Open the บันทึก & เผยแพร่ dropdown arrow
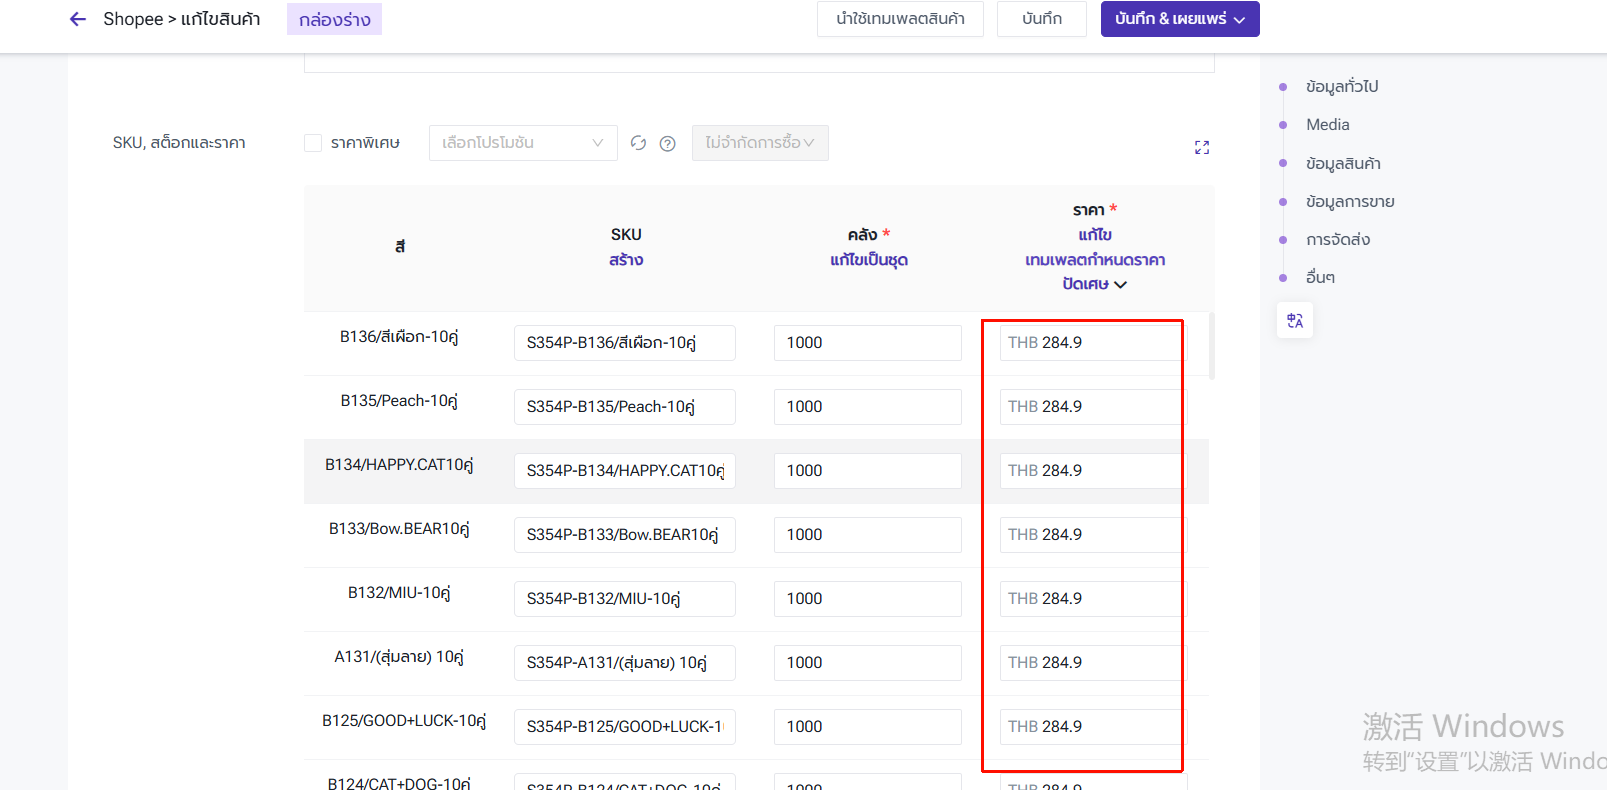1607x790 pixels. (1240, 20)
